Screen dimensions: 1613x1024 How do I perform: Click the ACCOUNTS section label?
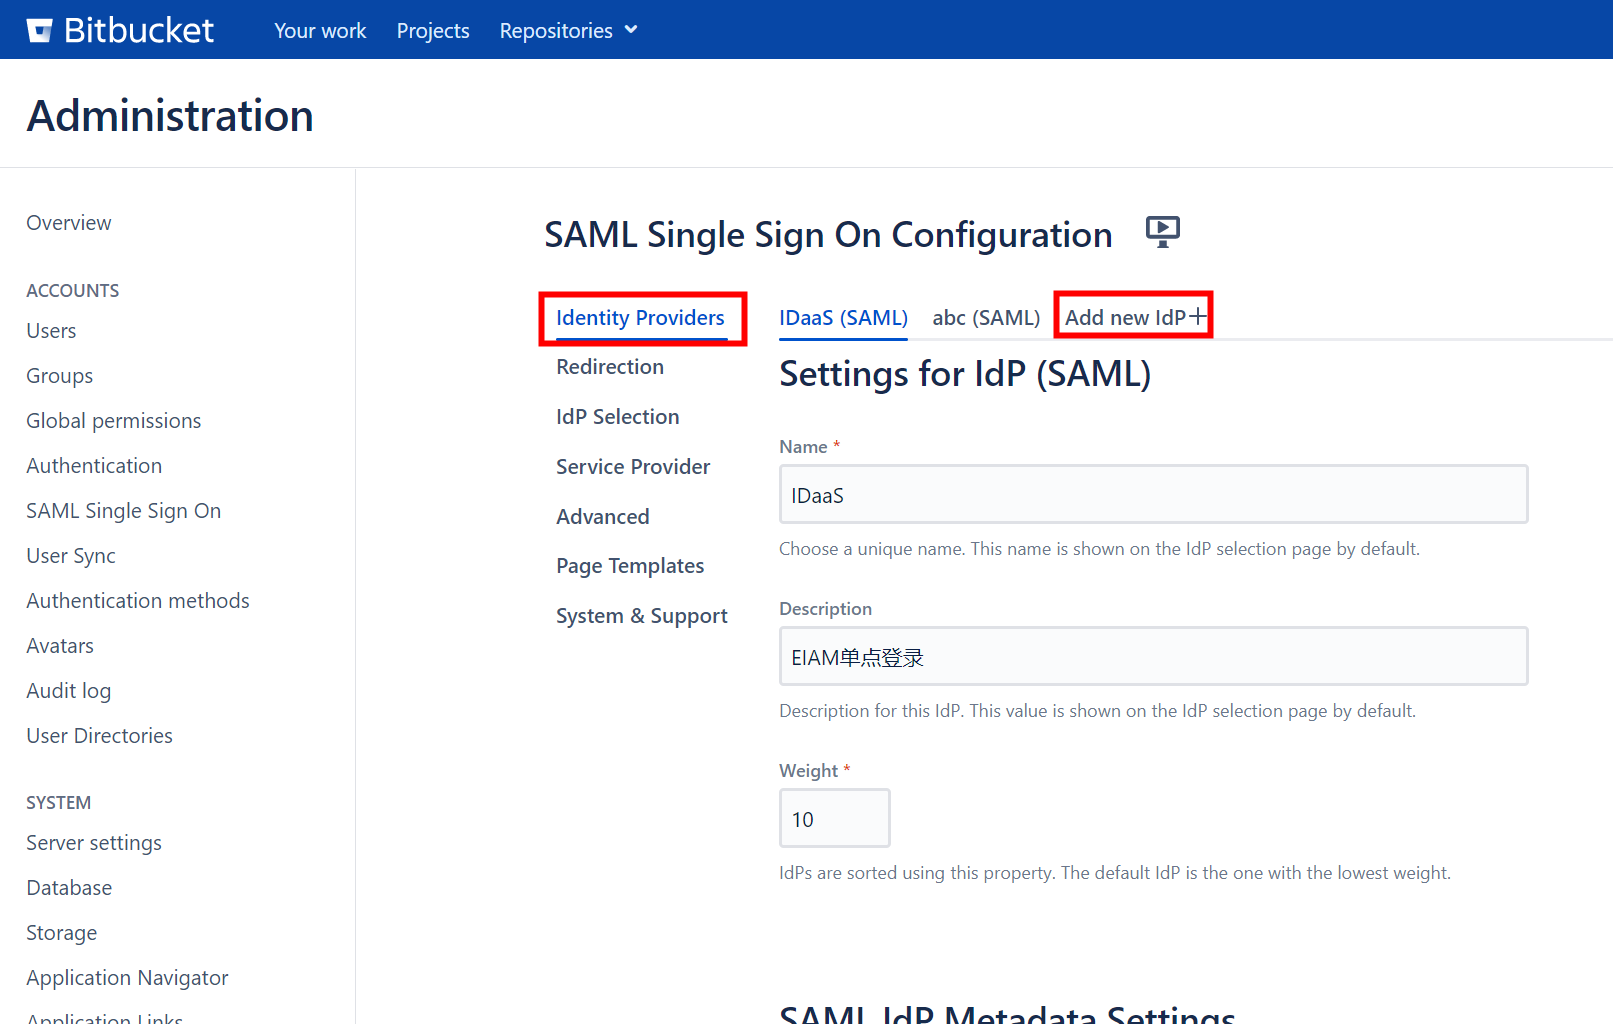click(x=73, y=291)
